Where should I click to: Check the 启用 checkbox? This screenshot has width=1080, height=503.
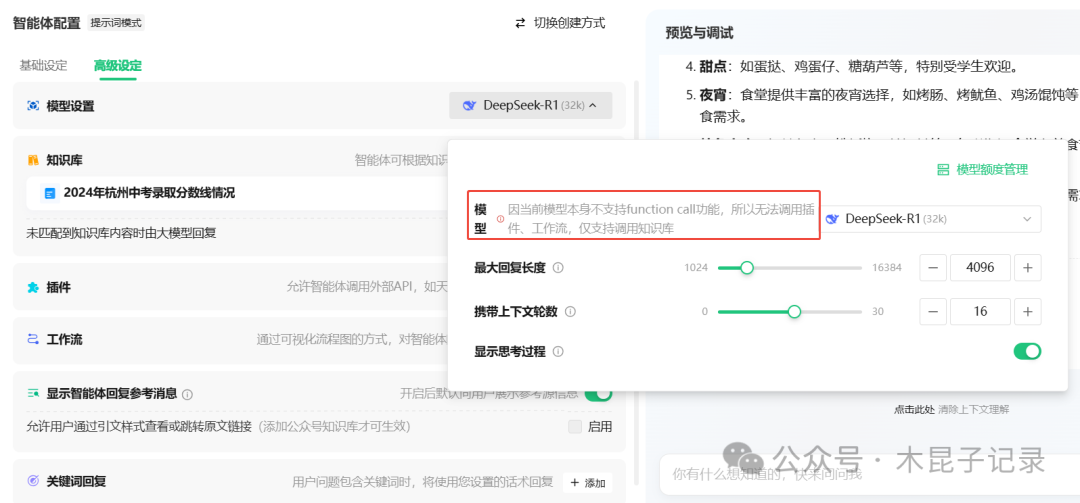[575, 427]
